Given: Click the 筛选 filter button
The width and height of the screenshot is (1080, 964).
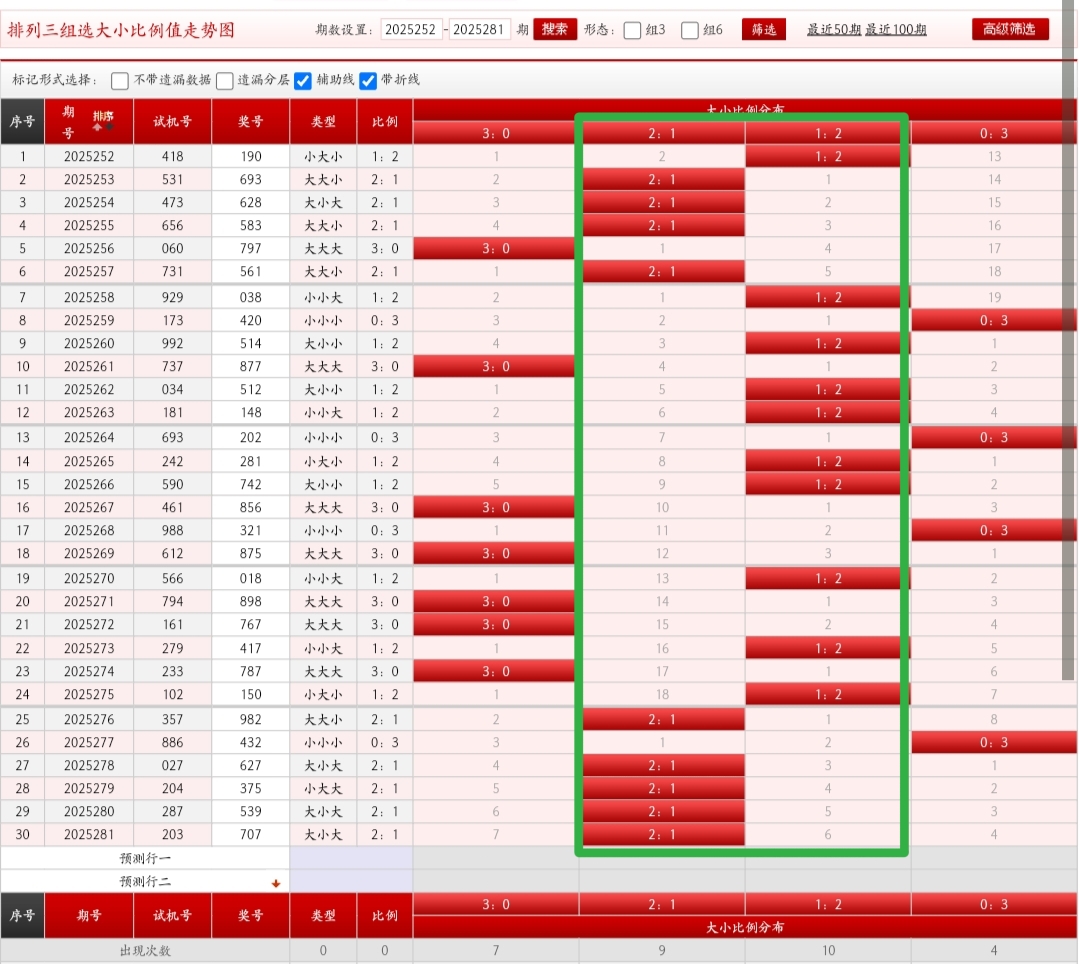Looking at the screenshot, I should 763,30.
